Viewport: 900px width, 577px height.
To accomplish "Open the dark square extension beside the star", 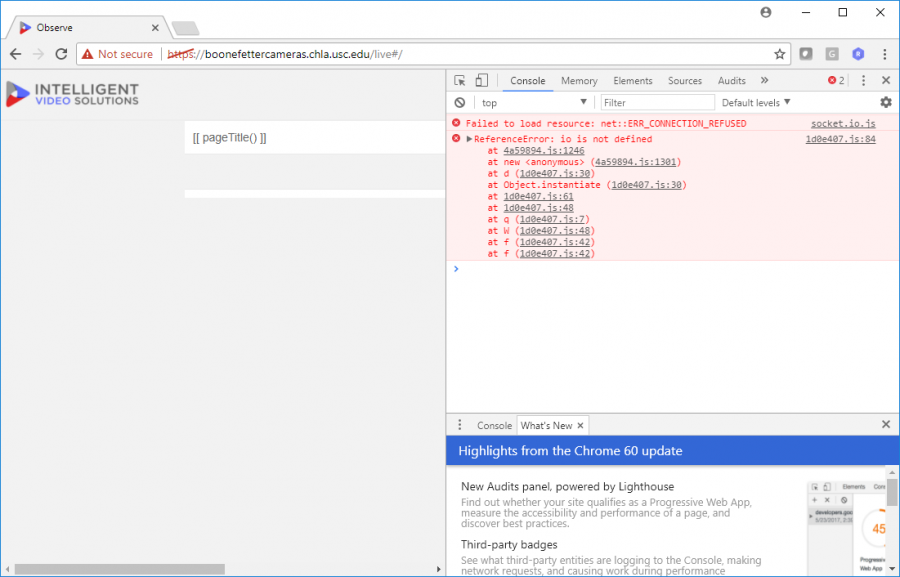I will tap(806, 54).
